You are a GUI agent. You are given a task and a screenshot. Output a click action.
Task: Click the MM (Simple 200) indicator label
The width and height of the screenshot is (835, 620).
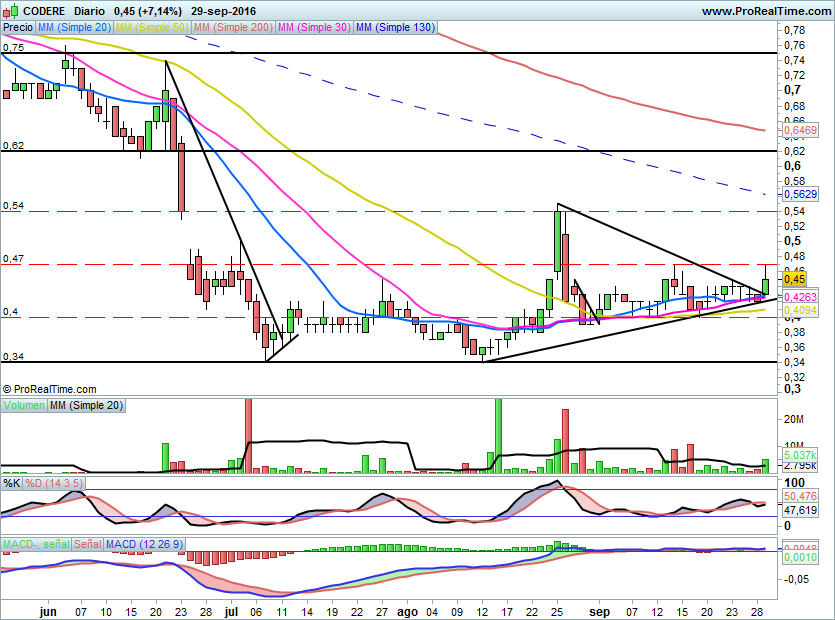click(231, 28)
